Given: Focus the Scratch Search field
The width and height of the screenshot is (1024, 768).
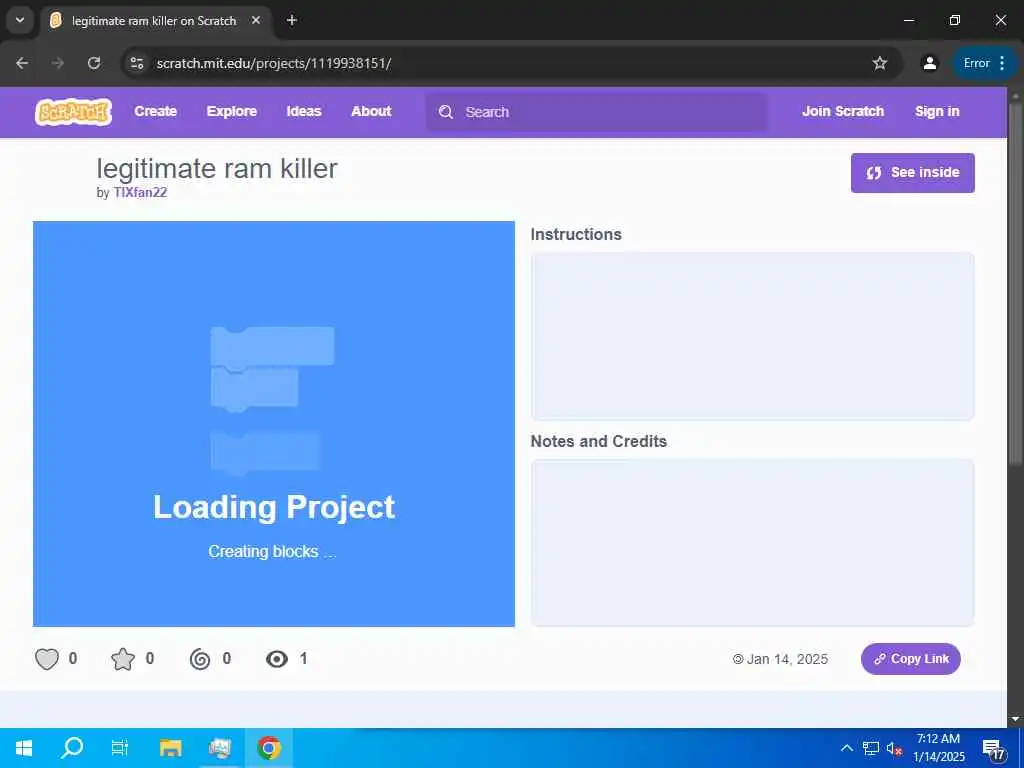Looking at the screenshot, I should tap(596, 112).
